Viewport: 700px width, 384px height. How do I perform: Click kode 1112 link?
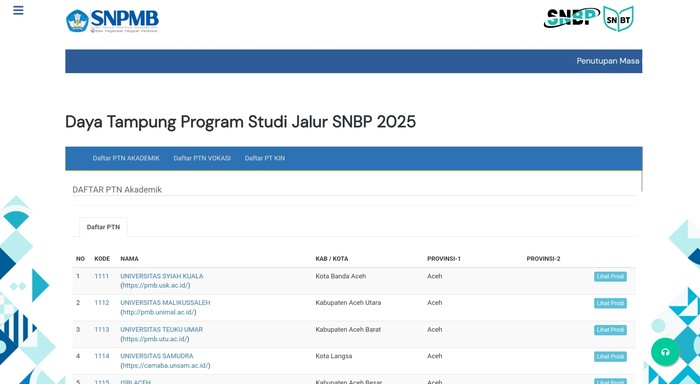pyautogui.click(x=101, y=302)
